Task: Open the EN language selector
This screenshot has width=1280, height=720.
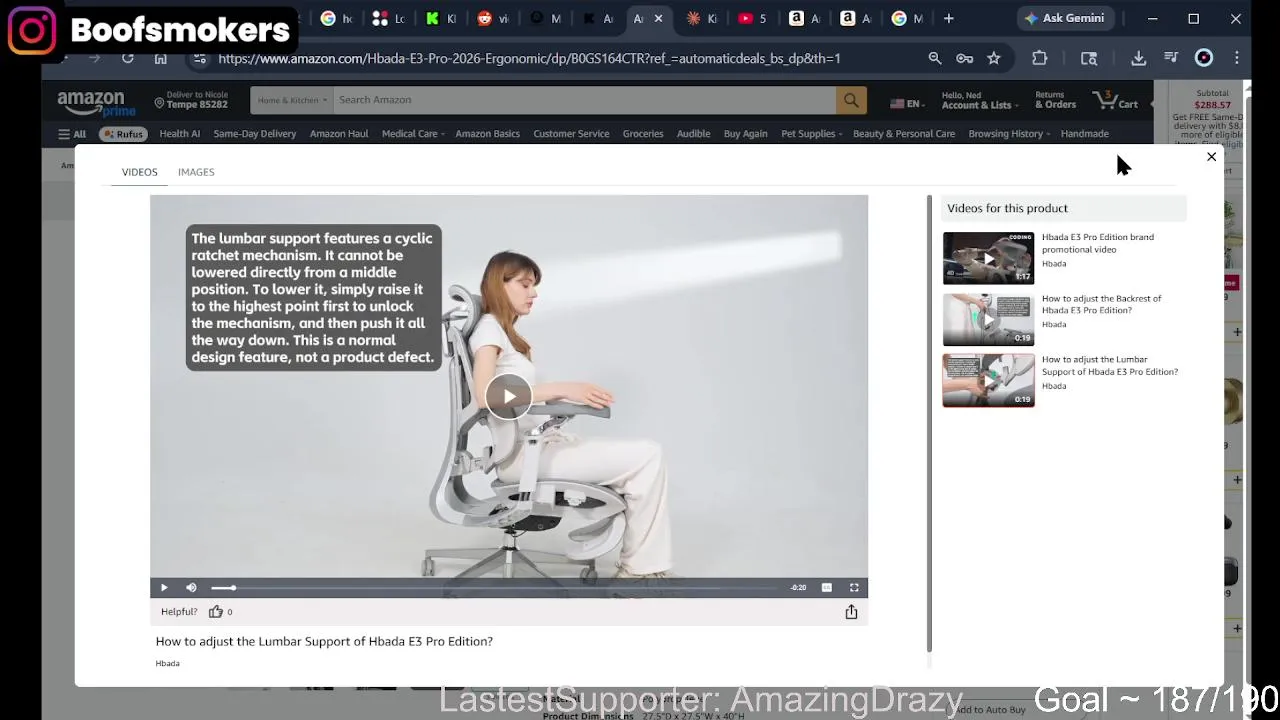Action: pos(906,104)
